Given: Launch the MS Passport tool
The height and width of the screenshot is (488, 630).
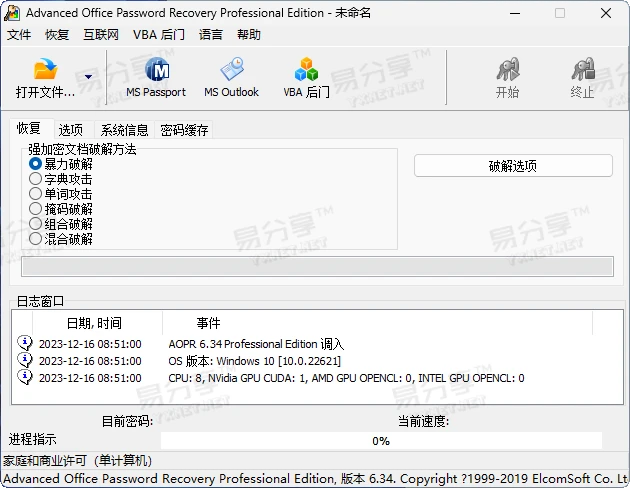Looking at the screenshot, I should 156,78.
